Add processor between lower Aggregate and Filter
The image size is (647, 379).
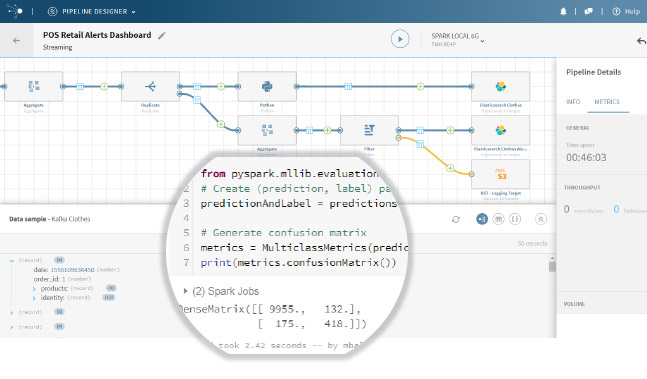(x=327, y=130)
